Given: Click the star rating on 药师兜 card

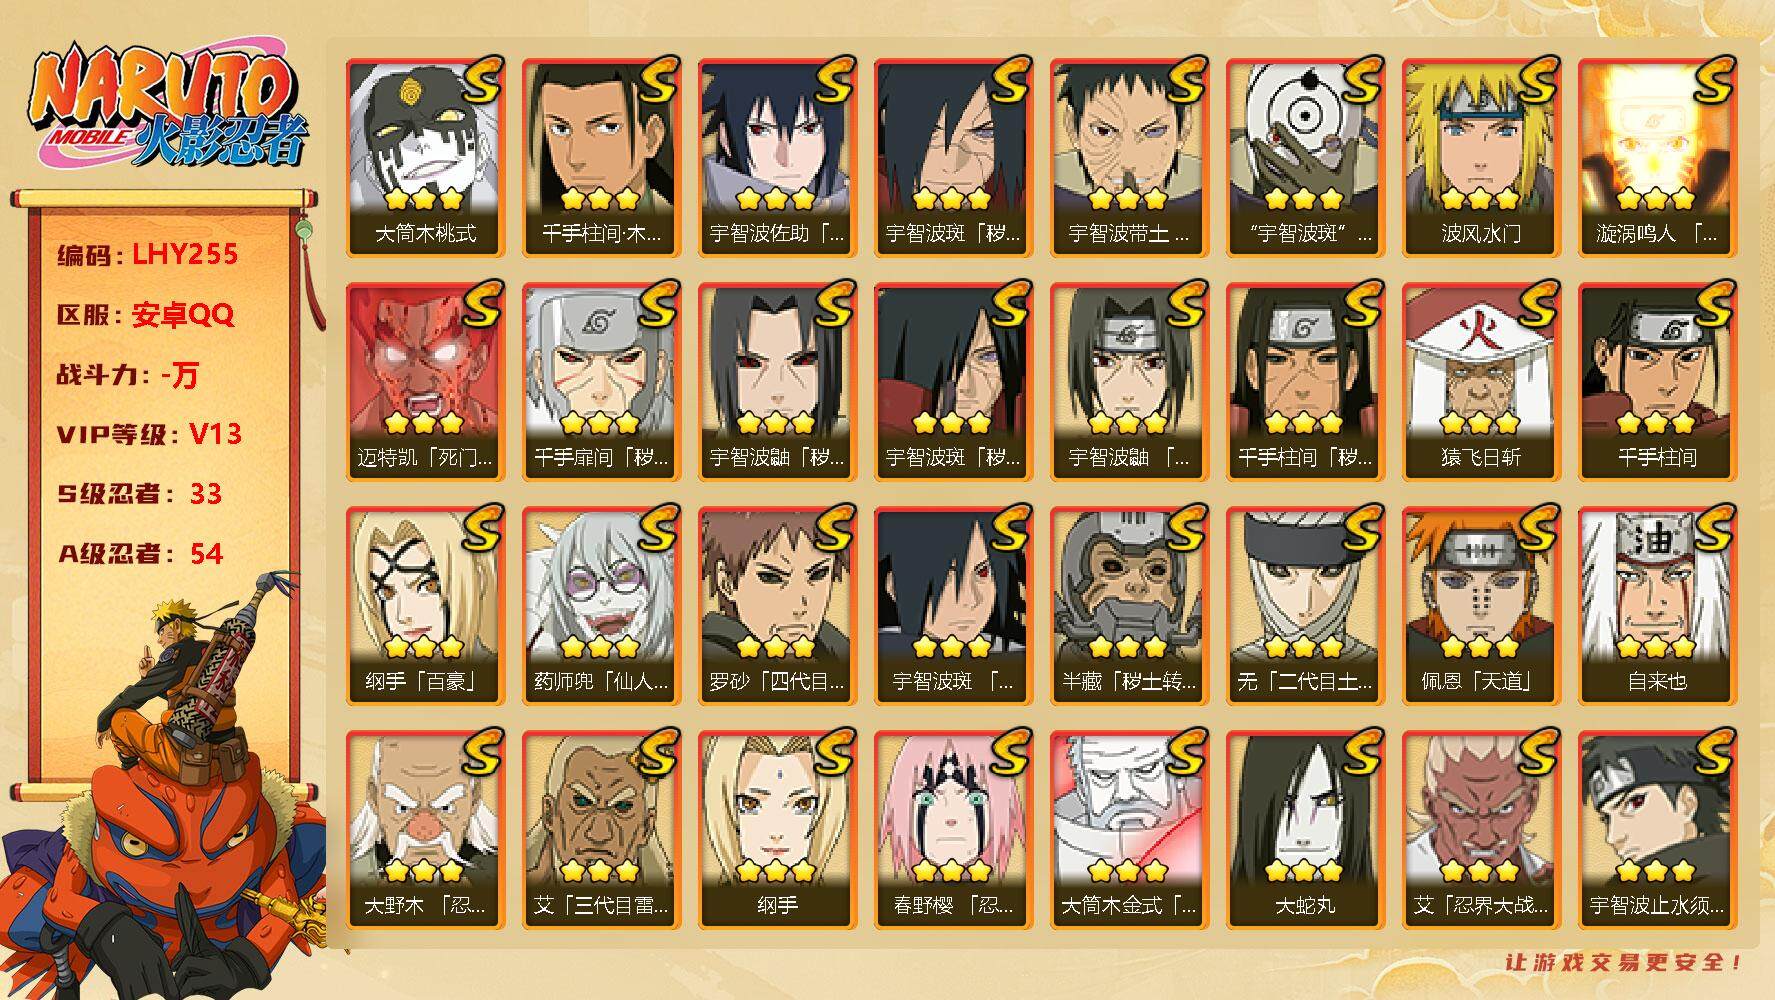Looking at the screenshot, I should click(599, 647).
